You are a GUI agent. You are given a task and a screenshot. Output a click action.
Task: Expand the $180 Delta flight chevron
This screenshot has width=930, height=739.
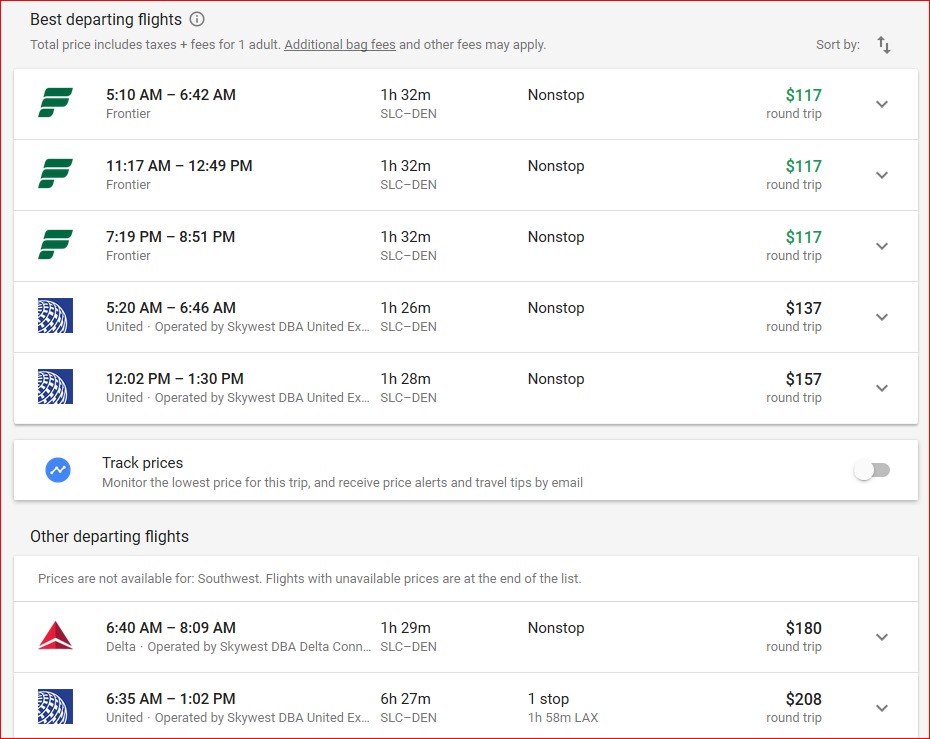pyautogui.click(x=882, y=637)
